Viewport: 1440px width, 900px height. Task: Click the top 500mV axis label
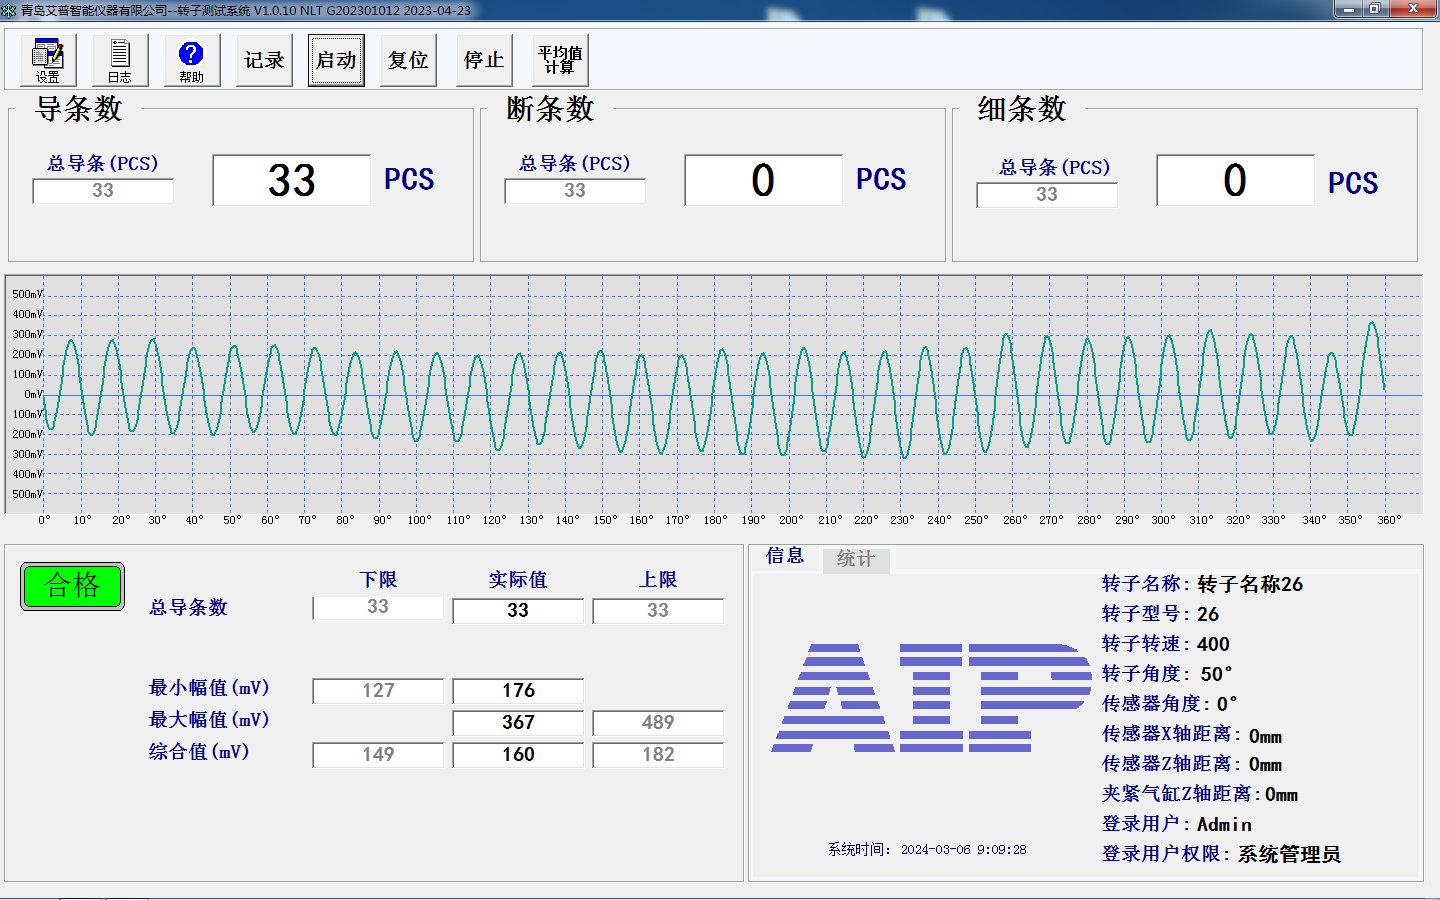tap(27, 294)
